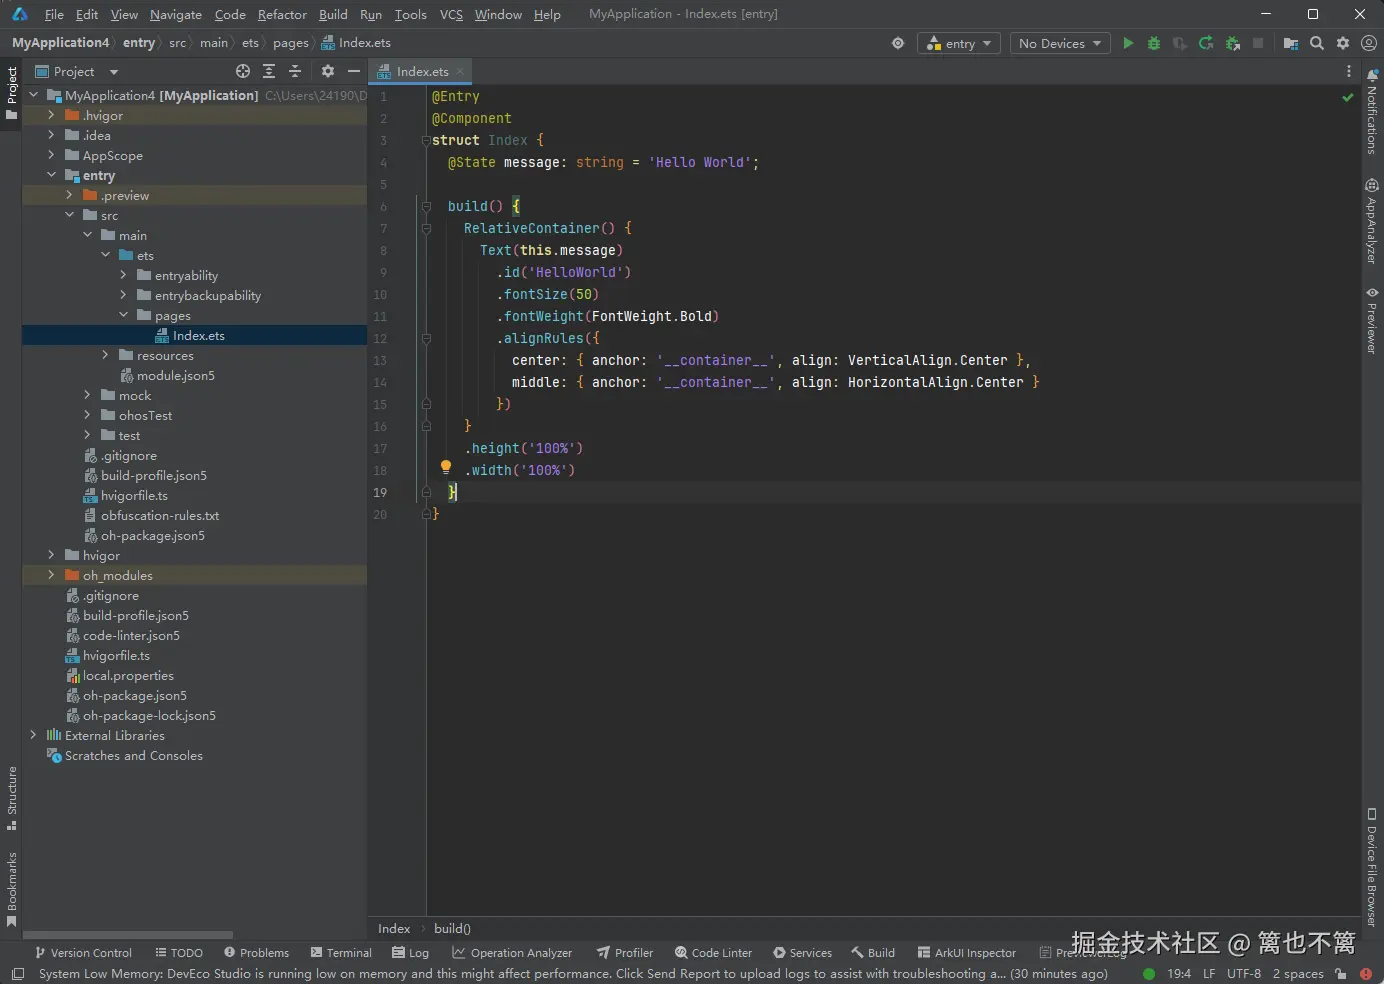Click '2 spaces' indent setting in status bar
Screen dimensions: 1384x984
1297,973
